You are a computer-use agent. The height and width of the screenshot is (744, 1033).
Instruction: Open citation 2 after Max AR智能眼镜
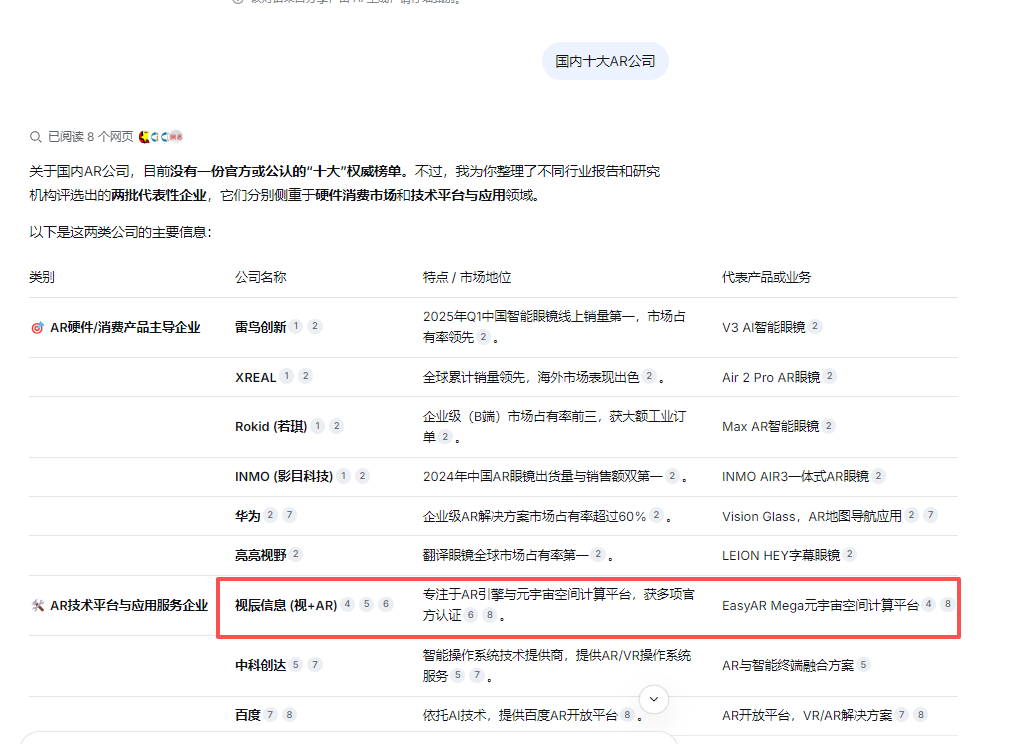click(x=829, y=426)
